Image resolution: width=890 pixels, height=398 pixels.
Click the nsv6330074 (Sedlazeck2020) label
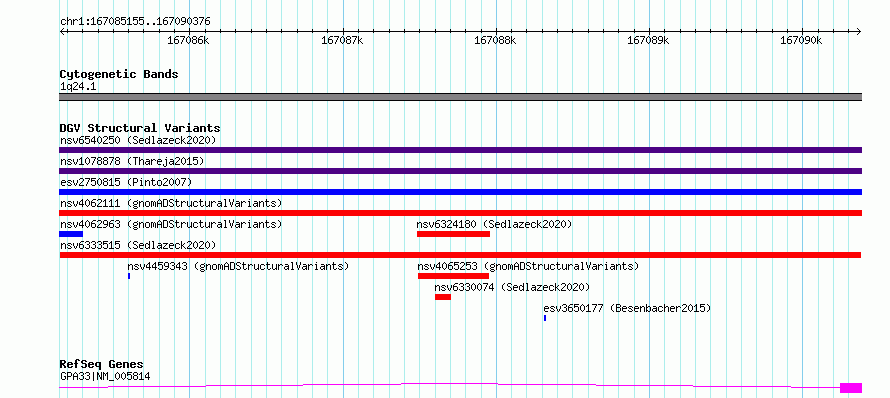(513, 287)
